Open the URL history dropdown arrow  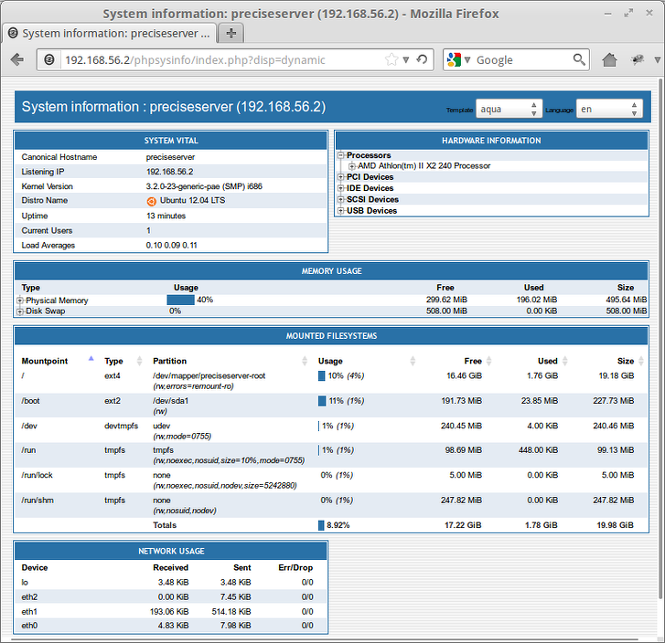406,60
